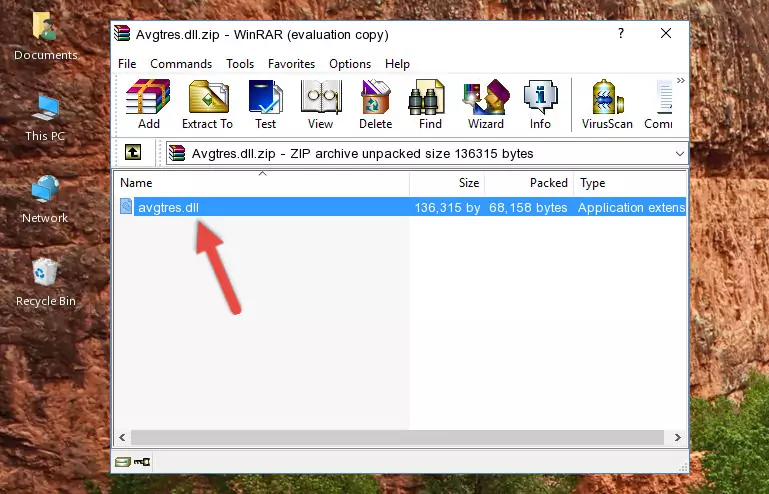The image size is (769, 494).
Task: Click the drive icon in status bar
Action: click(123, 462)
